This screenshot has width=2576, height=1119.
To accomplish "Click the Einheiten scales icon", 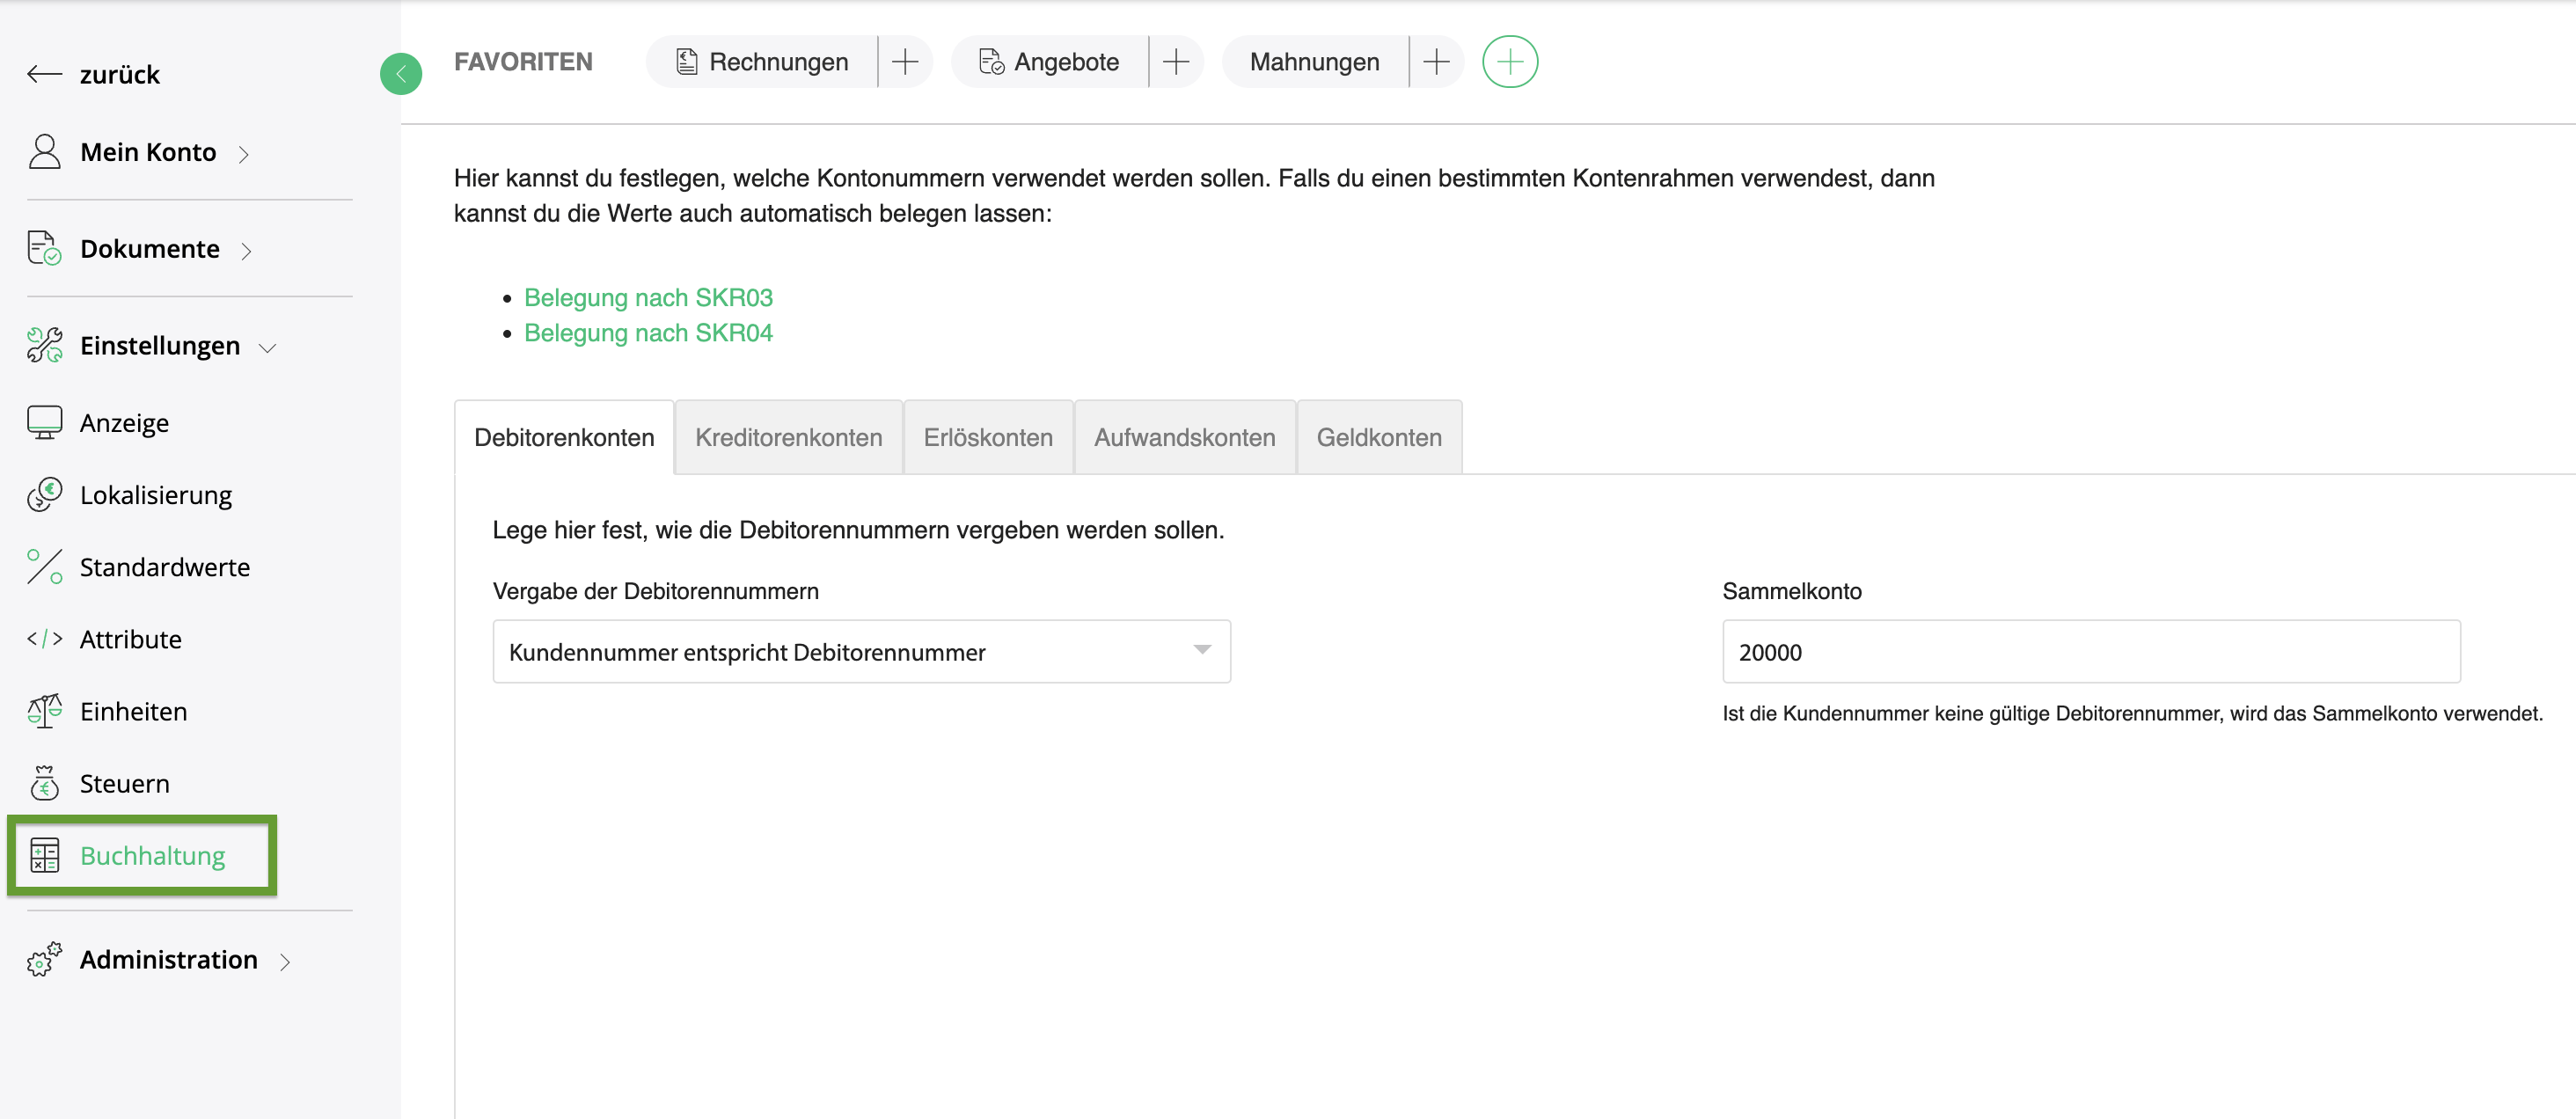I will pyautogui.click(x=44, y=710).
